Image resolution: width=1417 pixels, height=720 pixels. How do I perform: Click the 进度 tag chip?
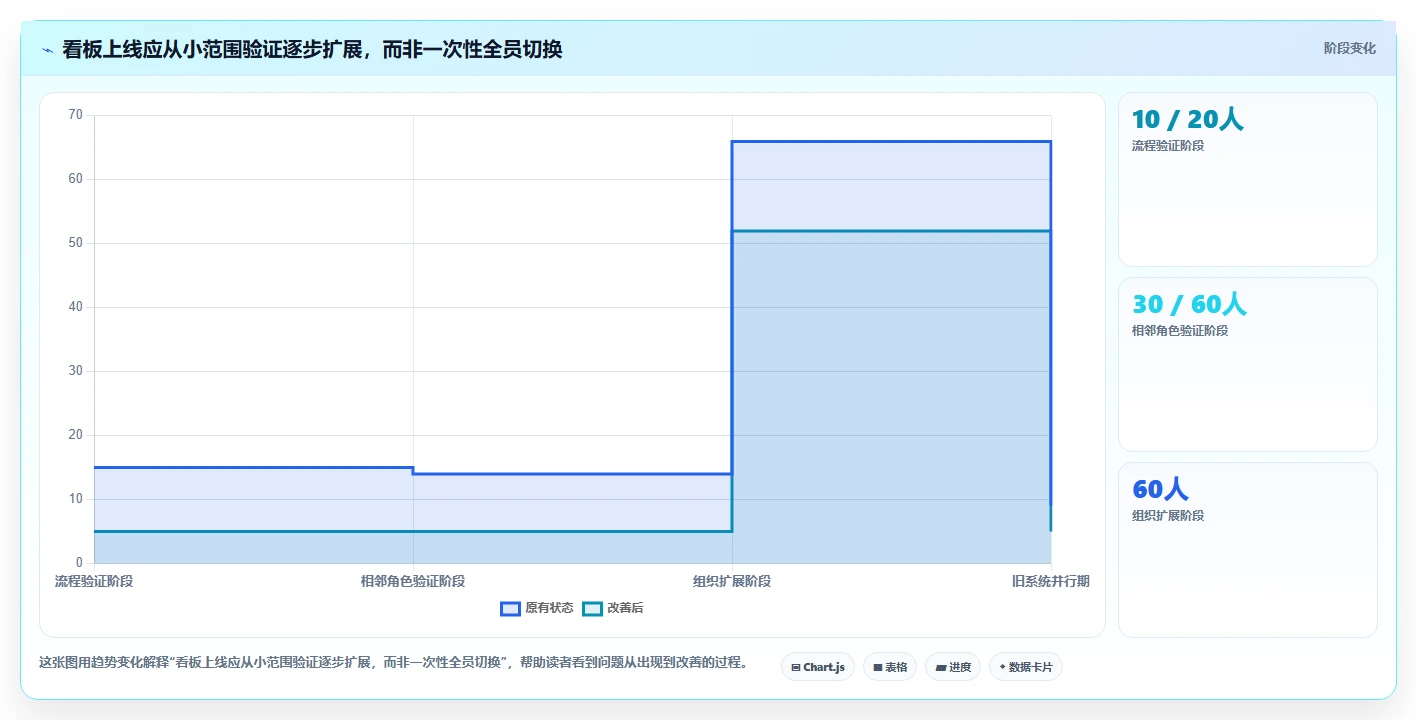[953, 667]
